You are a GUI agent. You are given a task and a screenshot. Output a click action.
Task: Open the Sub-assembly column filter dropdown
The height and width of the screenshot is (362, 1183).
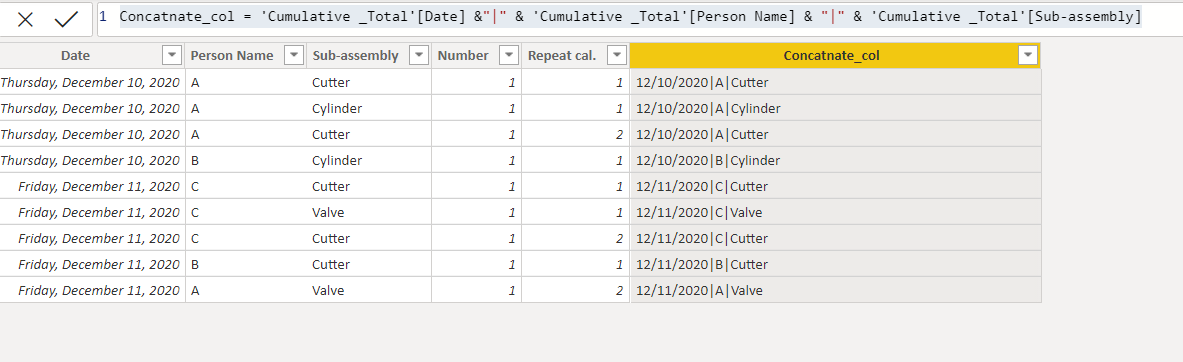click(x=418, y=56)
